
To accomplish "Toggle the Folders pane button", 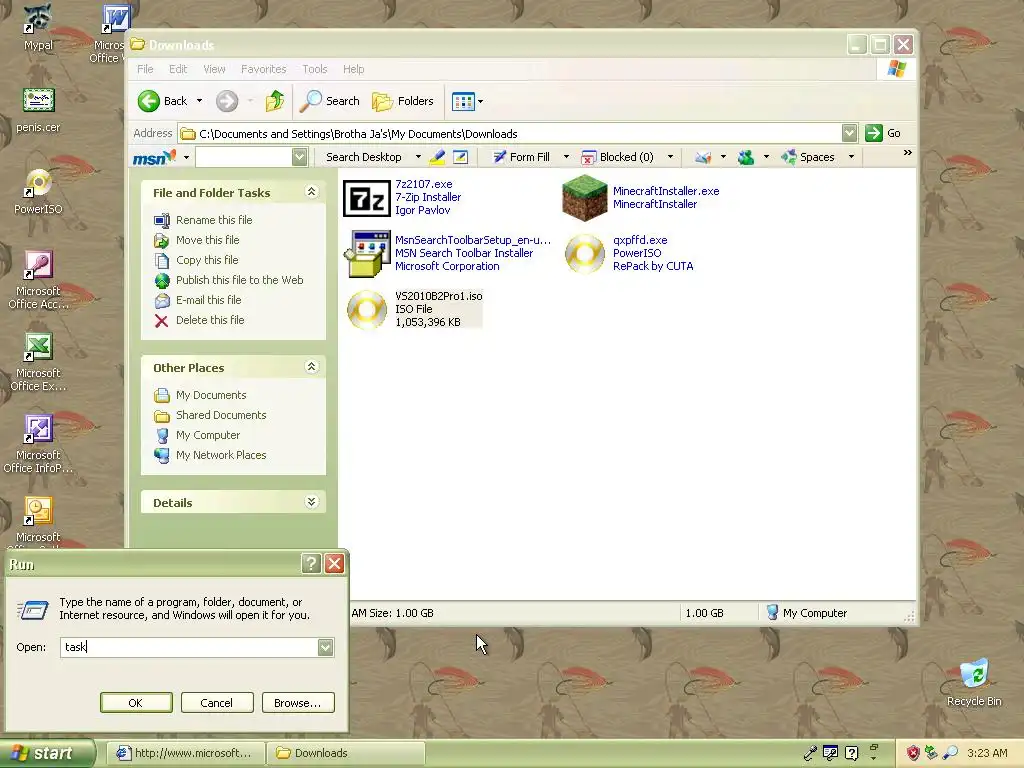I will pos(402,101).
